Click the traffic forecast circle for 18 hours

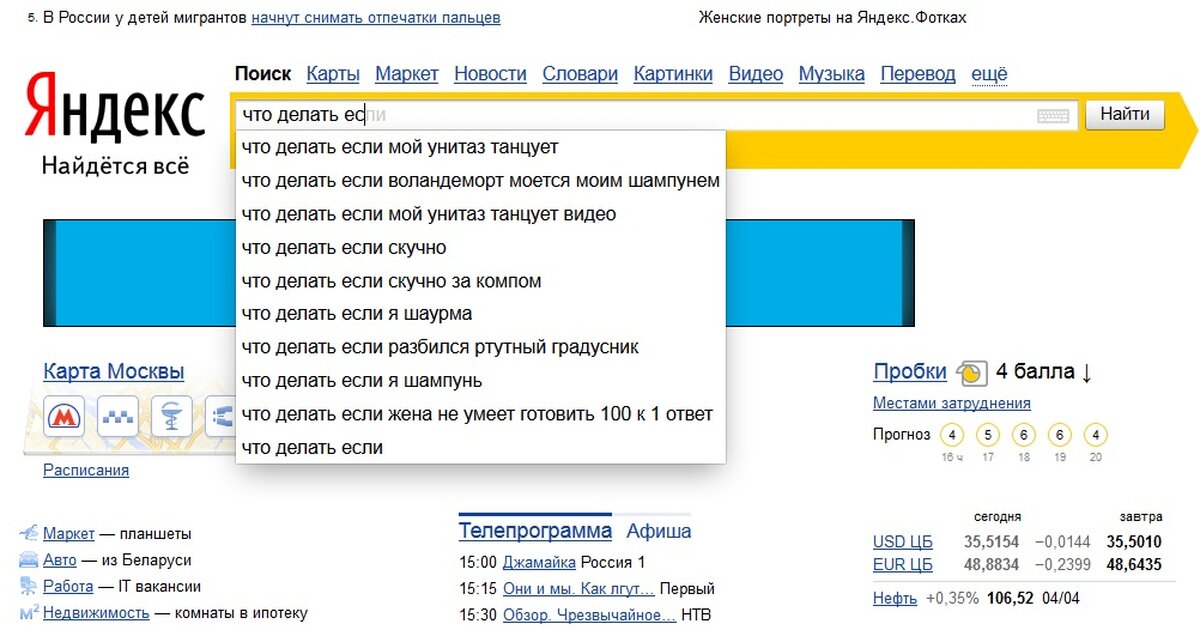pos(1023,435)
